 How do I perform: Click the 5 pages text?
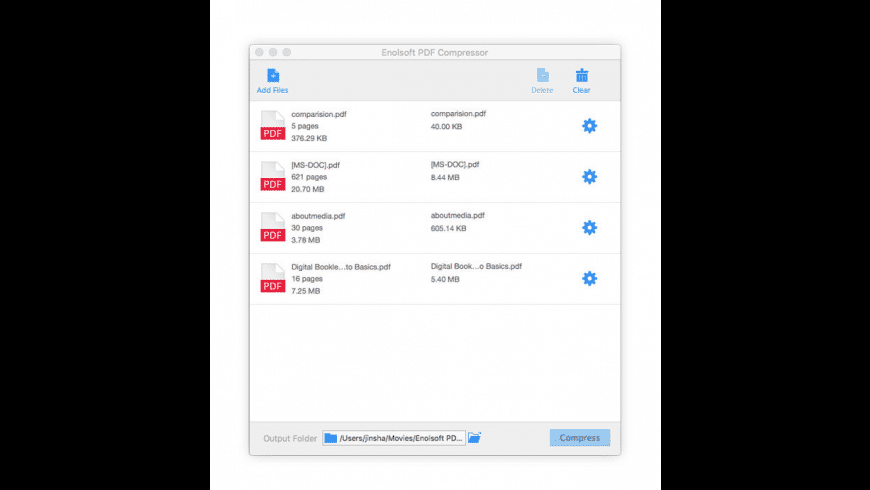pyautogui.click(x=305, y=126)
